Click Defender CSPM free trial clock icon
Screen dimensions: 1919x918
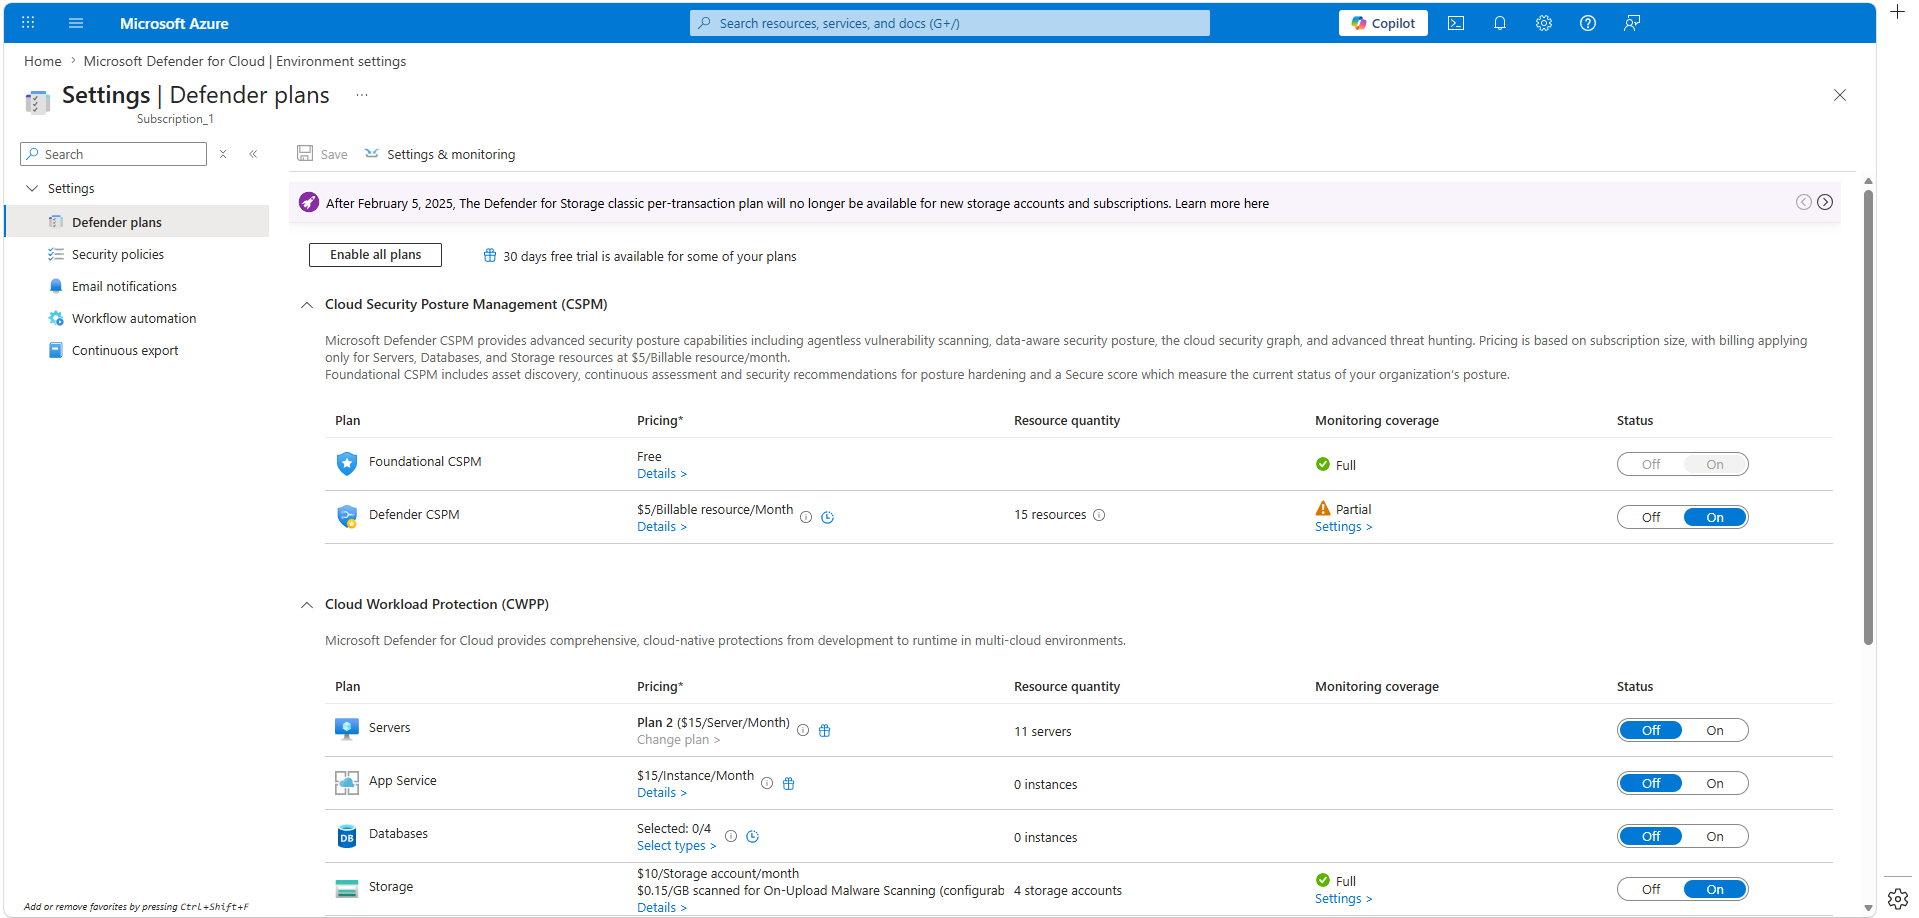click(828, 517)
